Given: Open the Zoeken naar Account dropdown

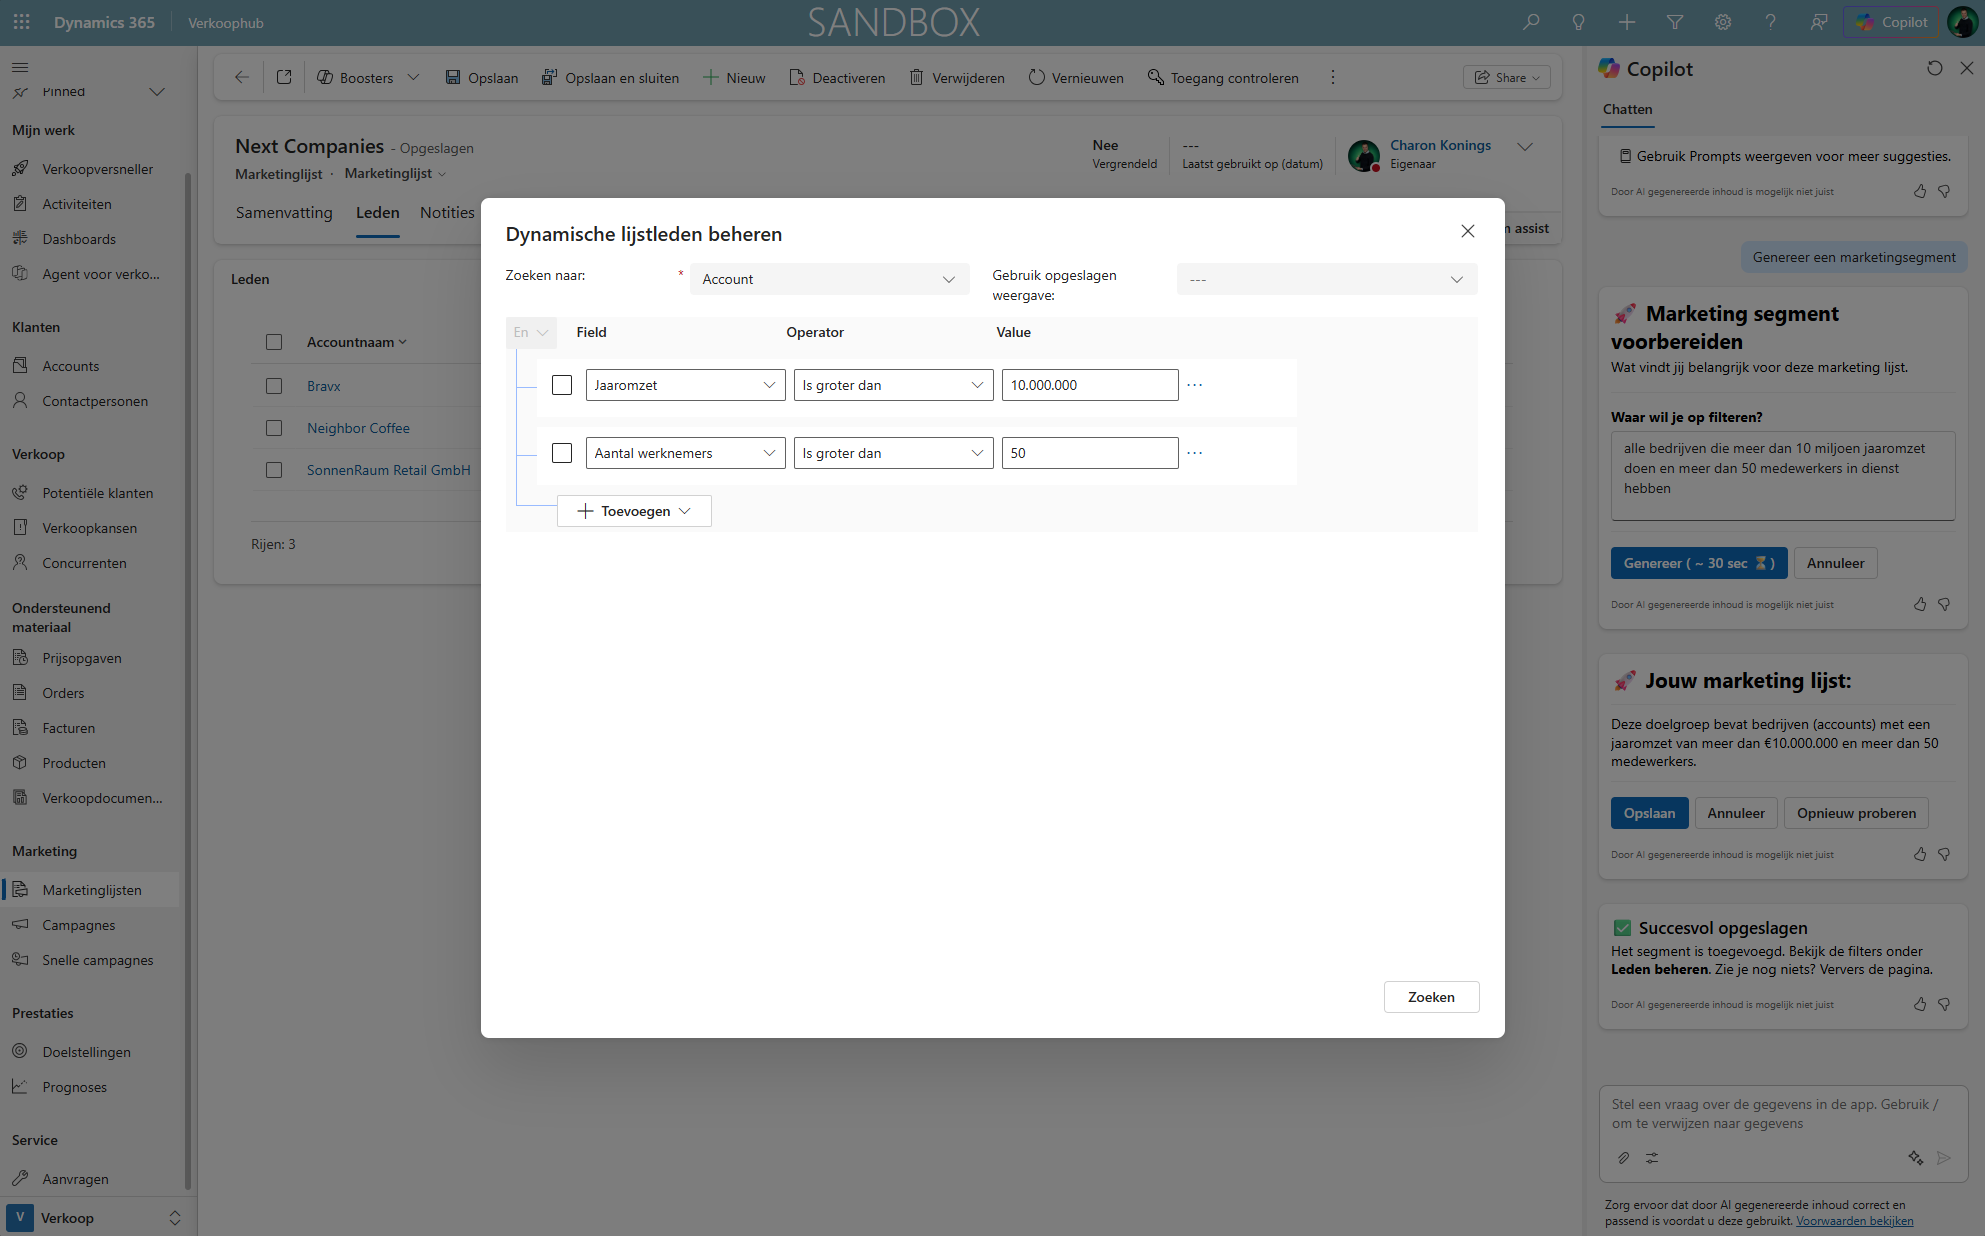Looking at the screenshot, I should (x=829, y=279).
